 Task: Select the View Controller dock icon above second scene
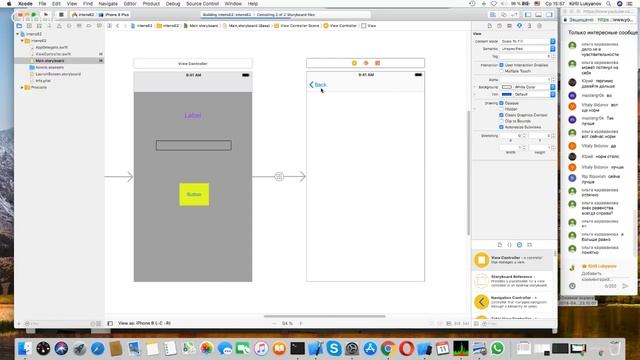[x=354, y=63]
